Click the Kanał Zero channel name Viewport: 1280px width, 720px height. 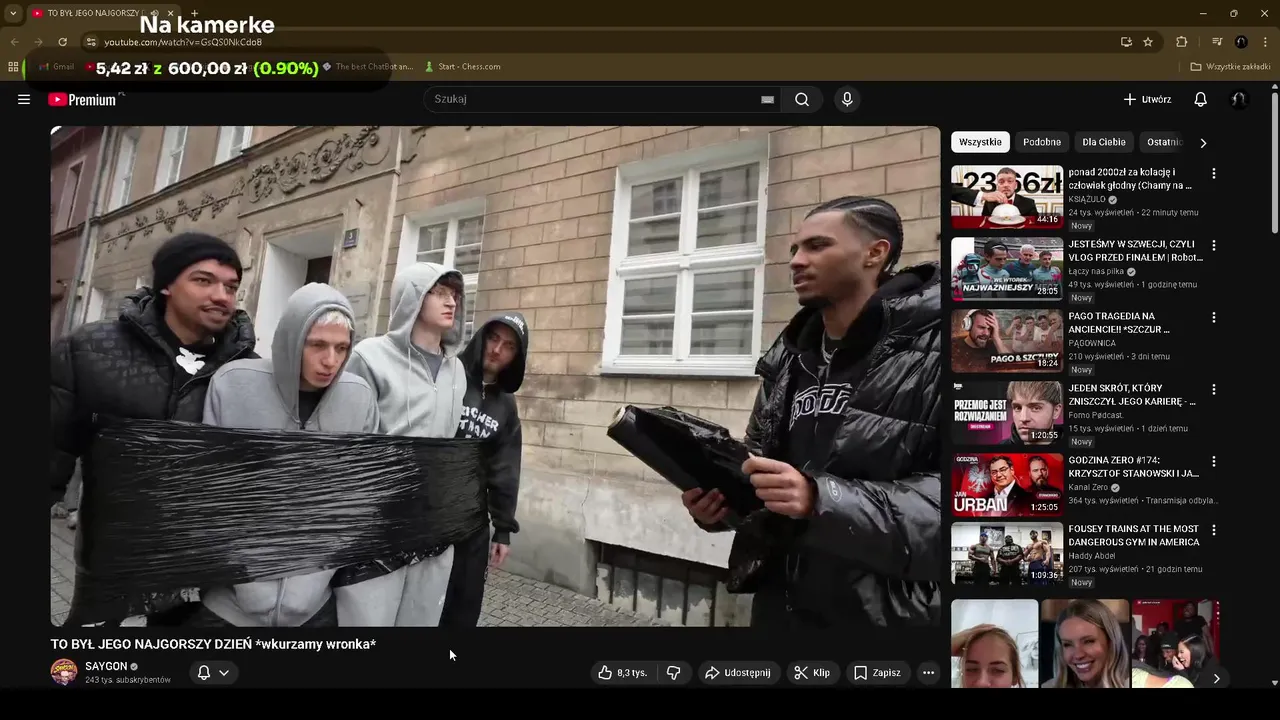[x=1088, y=487]
